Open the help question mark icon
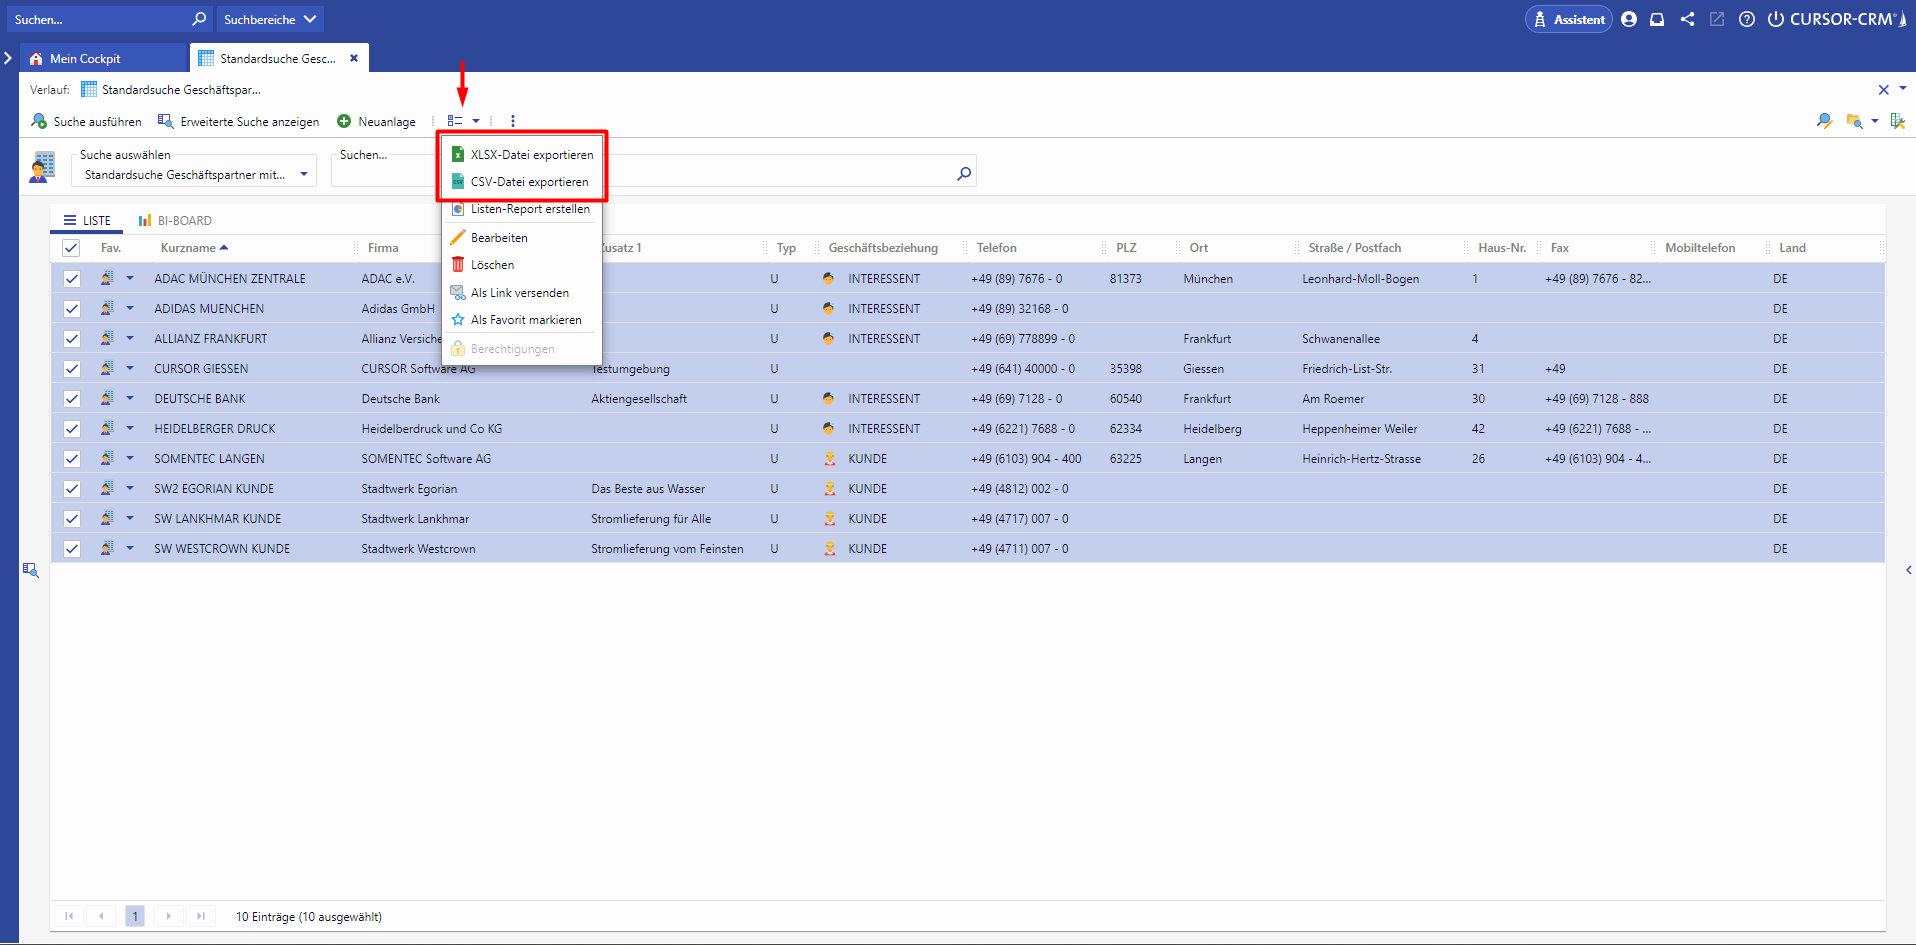This screenshot has width=1916, height=945. [x=1746, y=19]
